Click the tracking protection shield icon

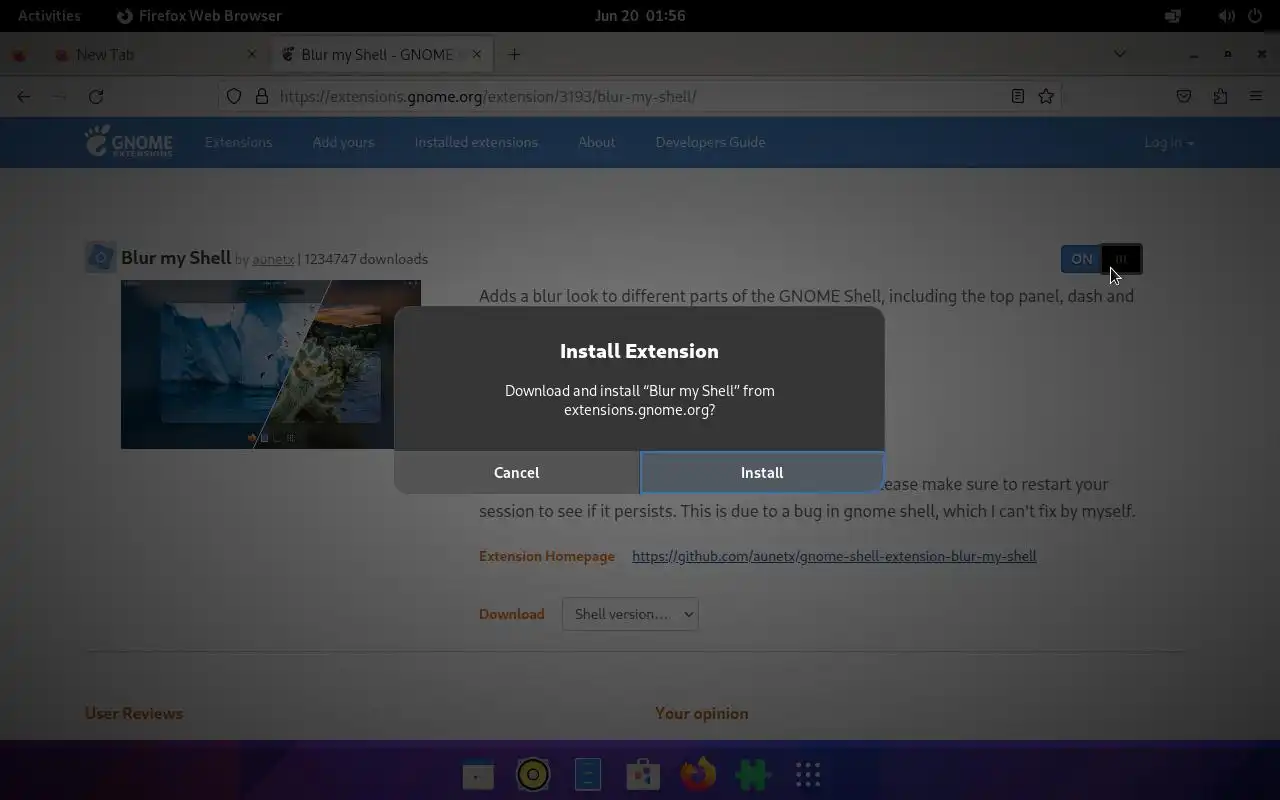[x=234, y=96]
